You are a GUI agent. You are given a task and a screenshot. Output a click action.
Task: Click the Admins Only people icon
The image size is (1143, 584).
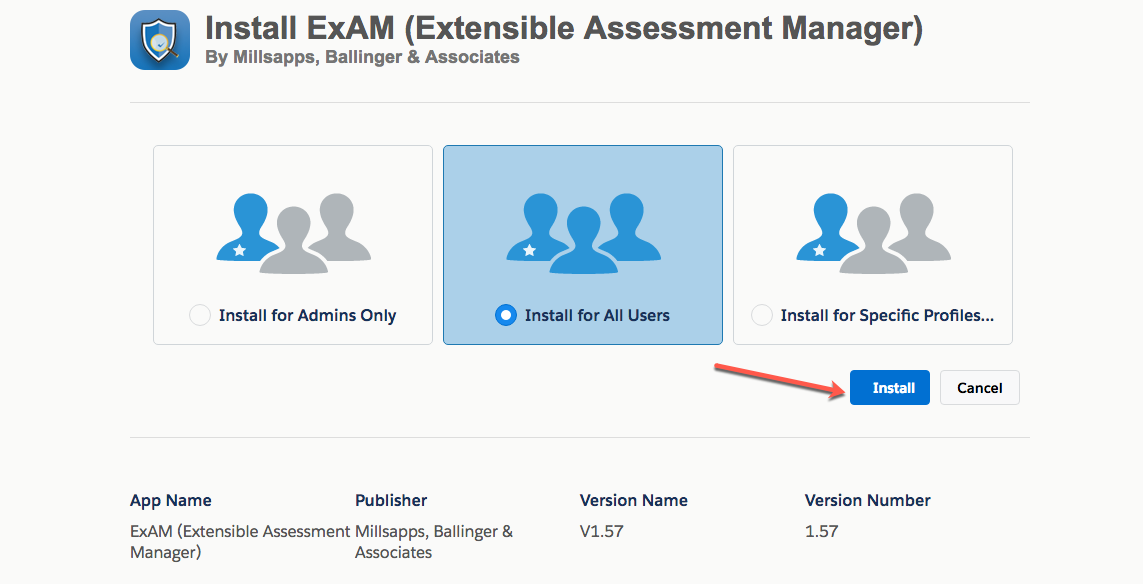click(294, 233)
